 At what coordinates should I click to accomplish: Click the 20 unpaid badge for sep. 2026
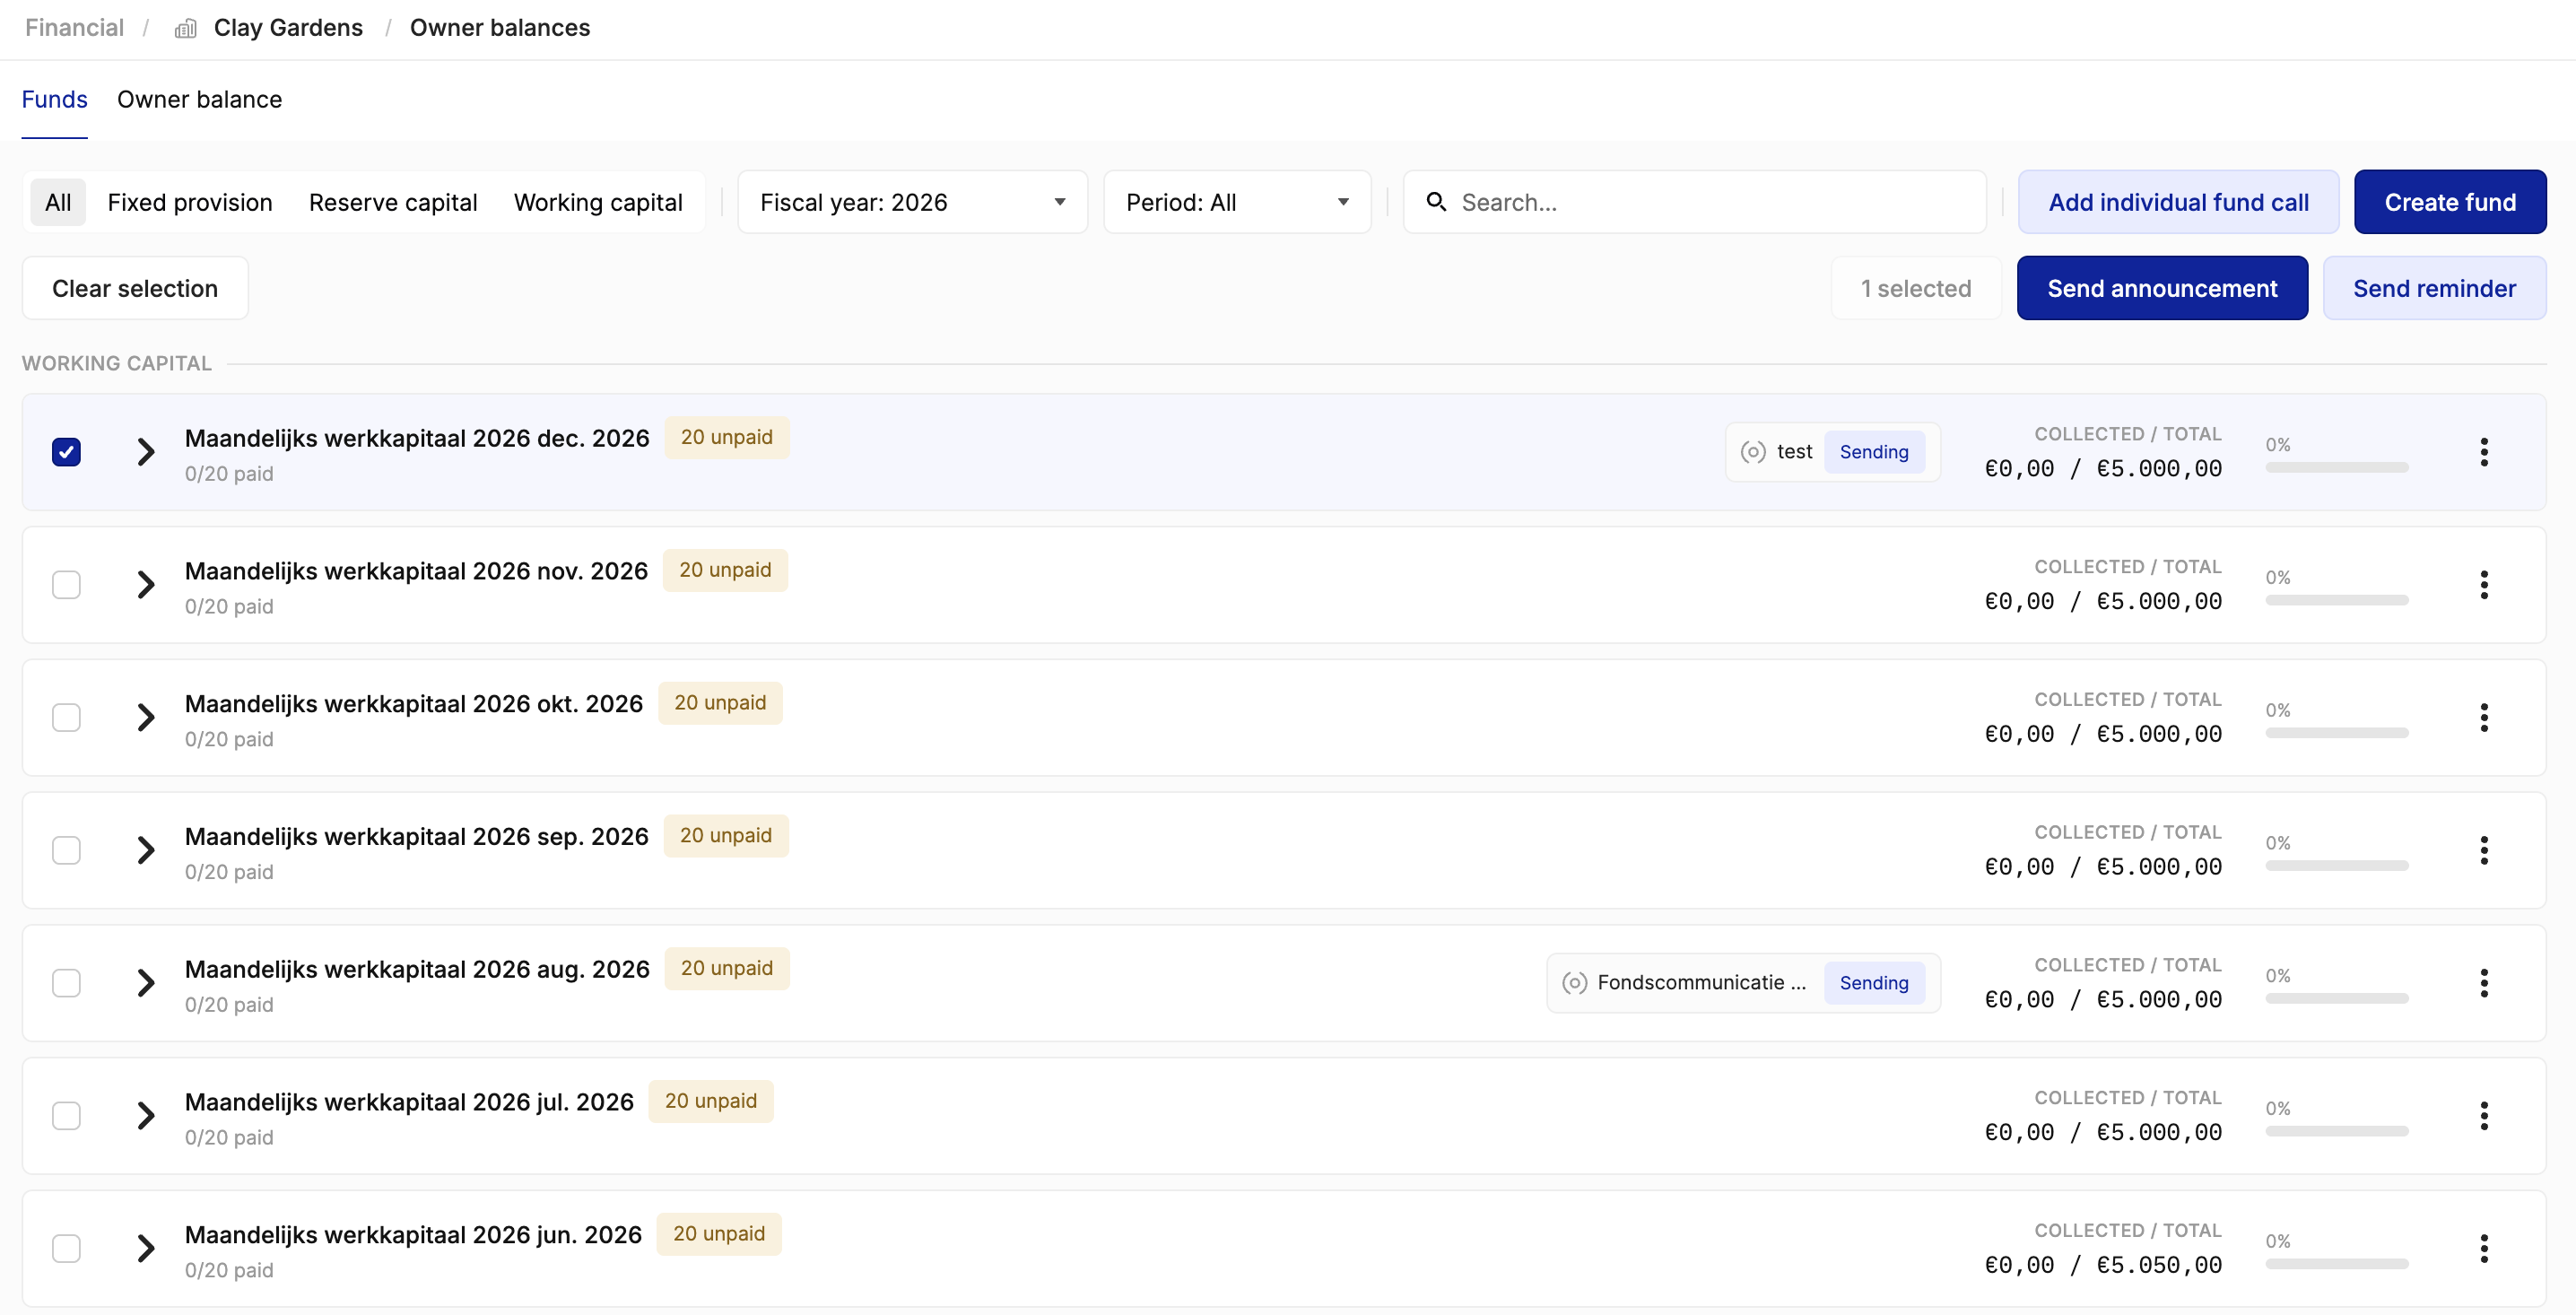(726, 836)
